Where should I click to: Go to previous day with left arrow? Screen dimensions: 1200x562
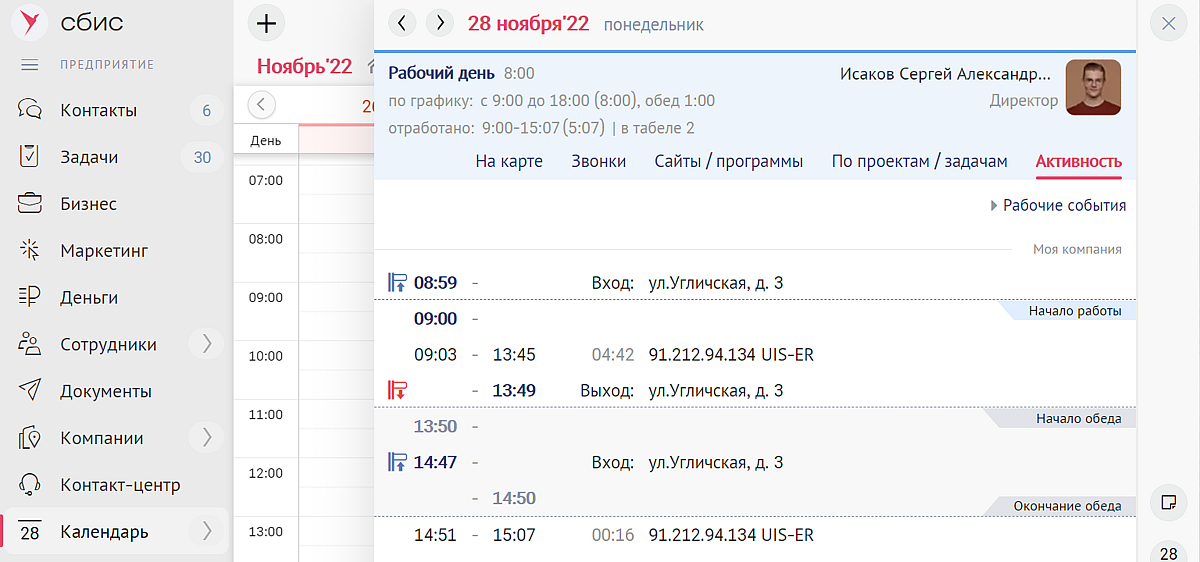pyautogui.click(x=402, y=23)
